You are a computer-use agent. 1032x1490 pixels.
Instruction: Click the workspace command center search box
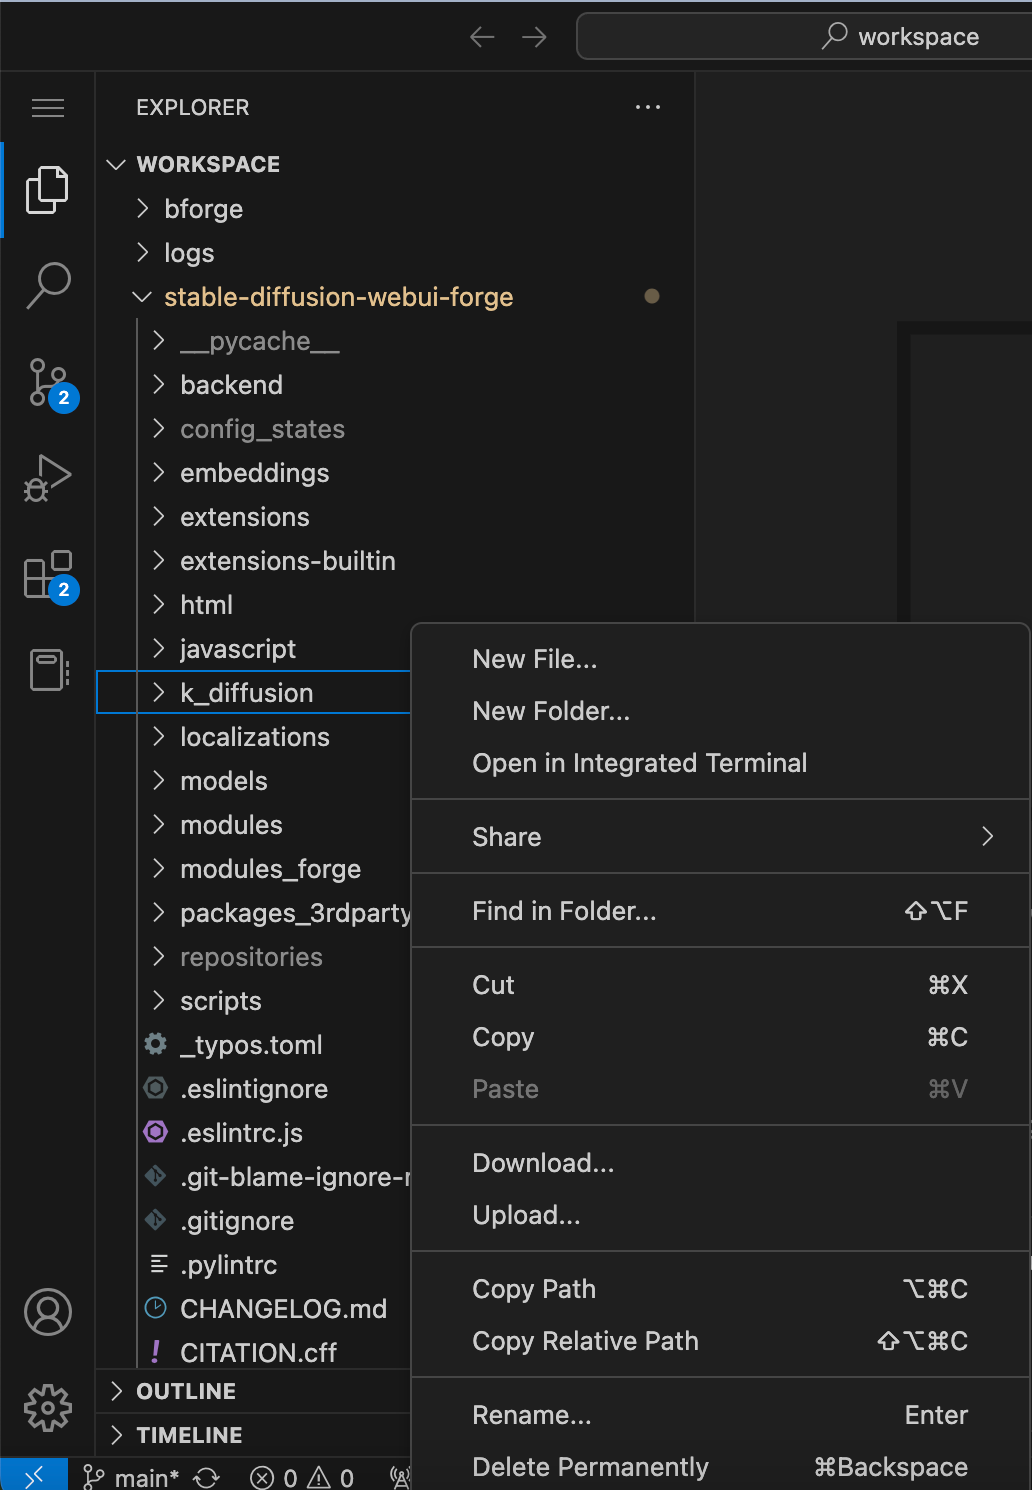point(805,37)
